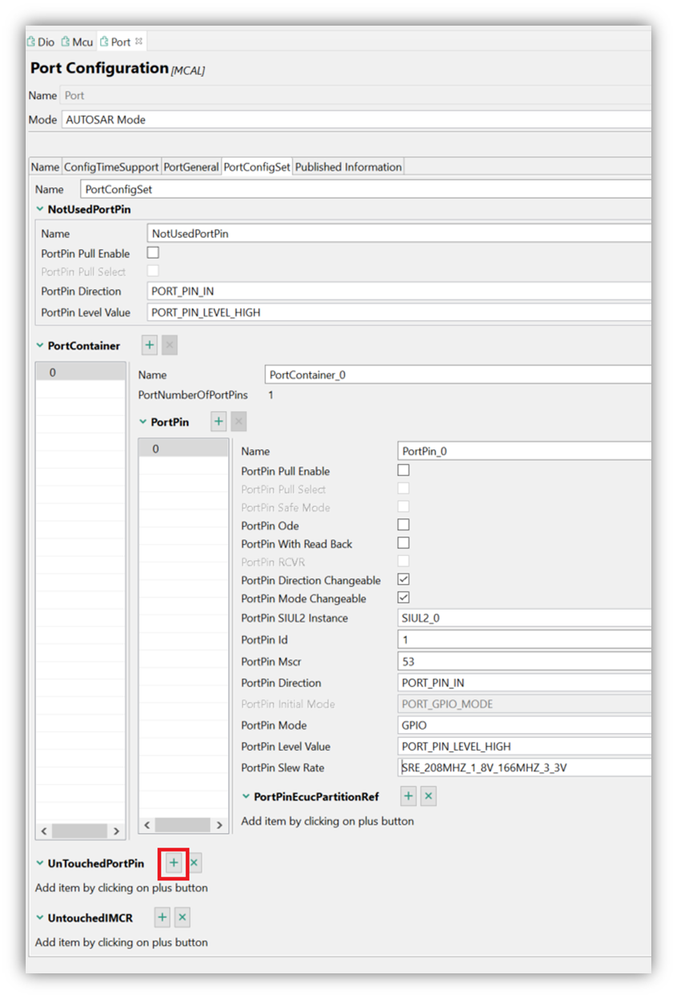Delete the UnTouchedPortPin entry
The width and height of the screenshot is (677, 999).
[x=195, y=862]
